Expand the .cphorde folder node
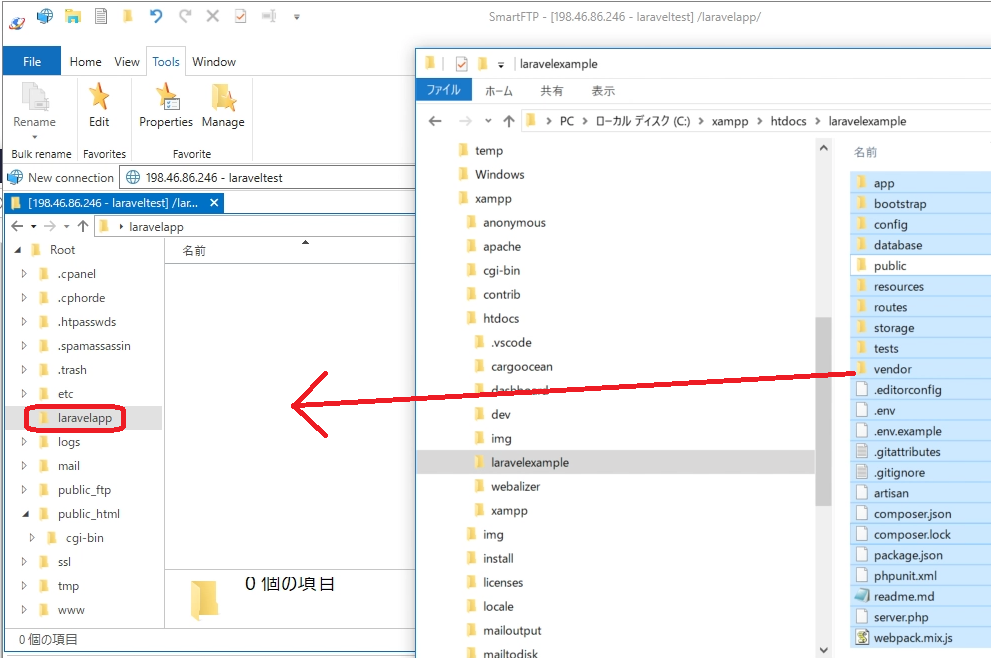Viewport: 991px width, 658px height. pyautogui.click(x=24, y=298)
